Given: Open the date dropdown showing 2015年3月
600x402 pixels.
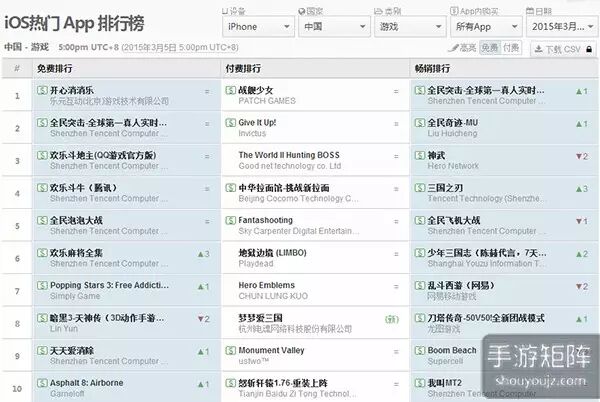Looking at the screenshot, I should [562, 27].
